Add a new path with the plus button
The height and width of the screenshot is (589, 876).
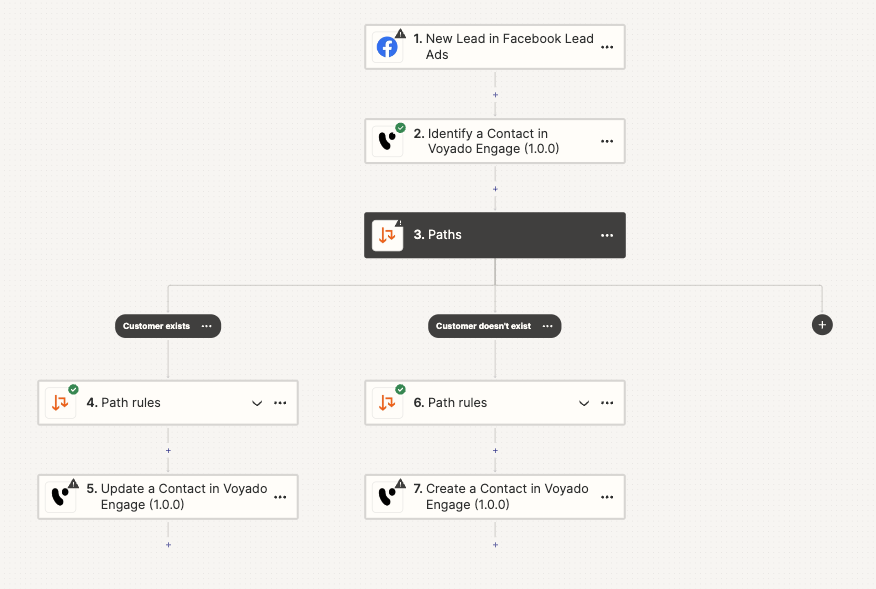[x=821, y=325]
